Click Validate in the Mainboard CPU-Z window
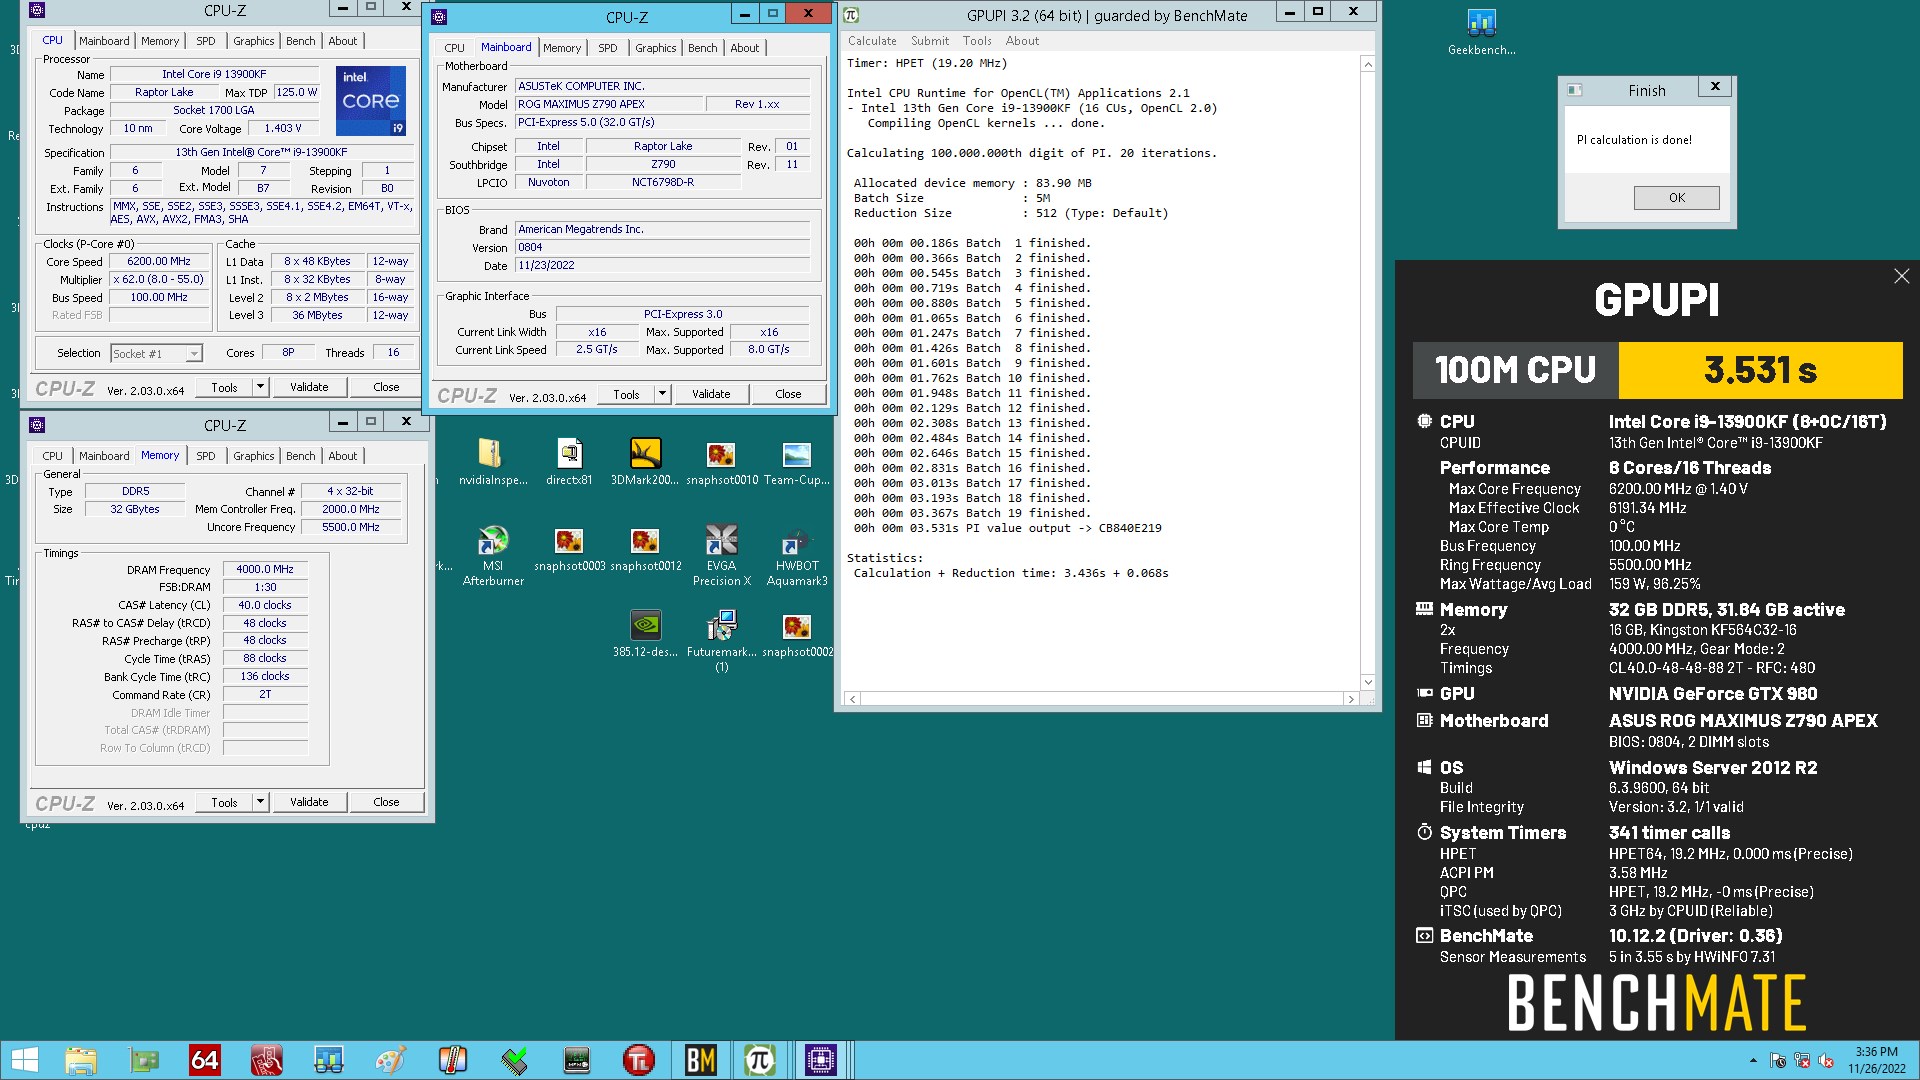The width and height of the screenshot is (1920, 1080). pos(711,394)
